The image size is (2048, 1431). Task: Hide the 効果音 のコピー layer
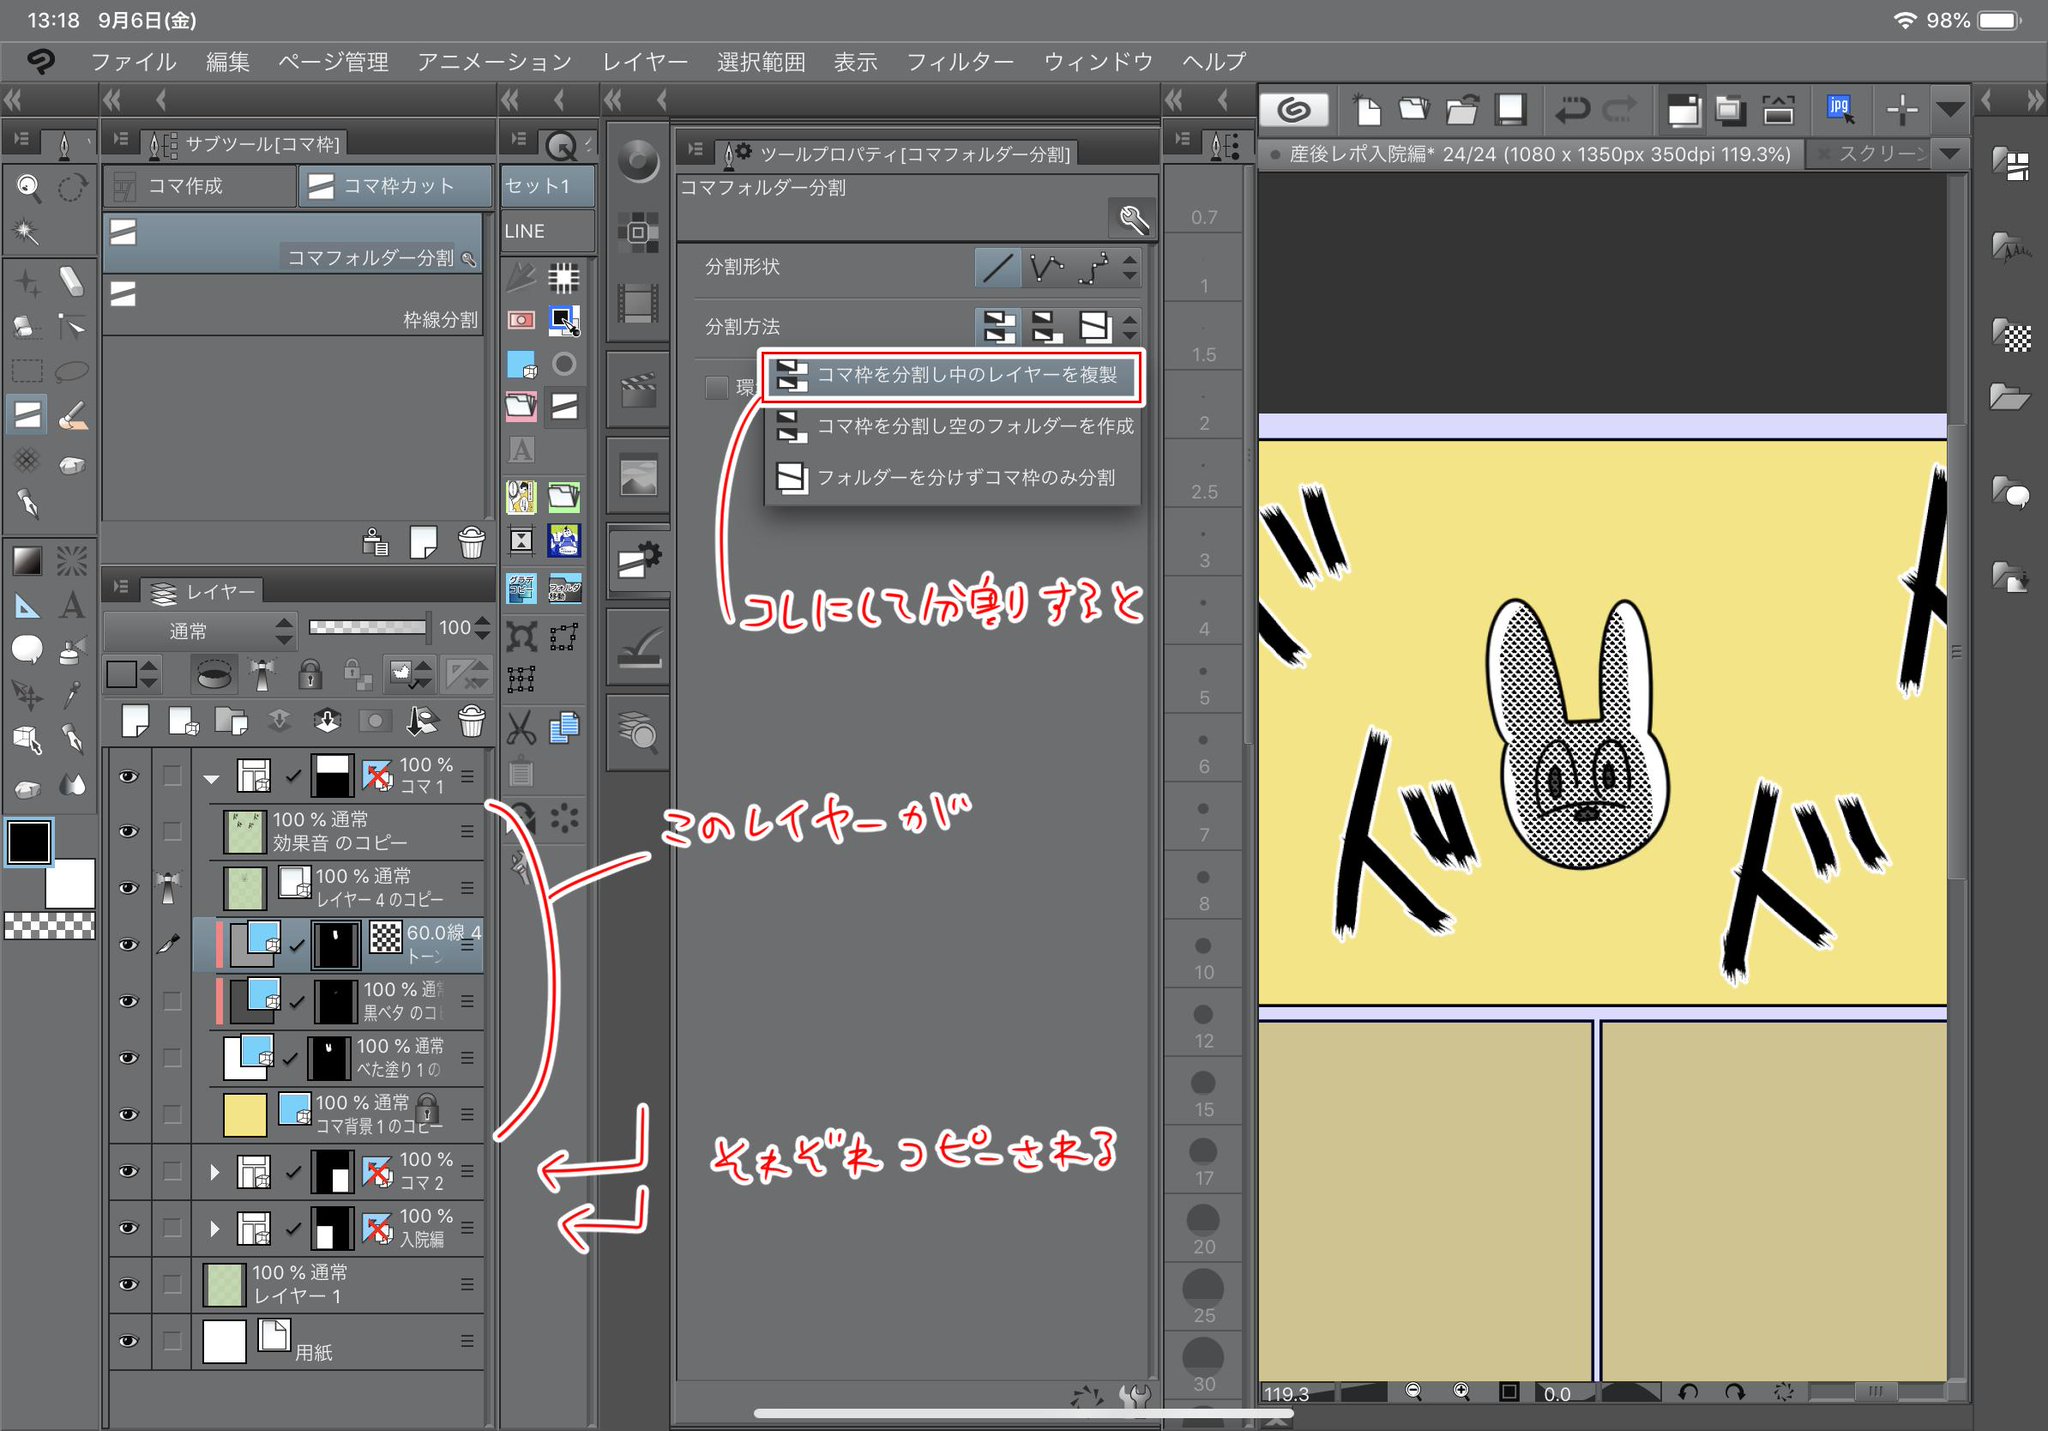tap(129, 831)
